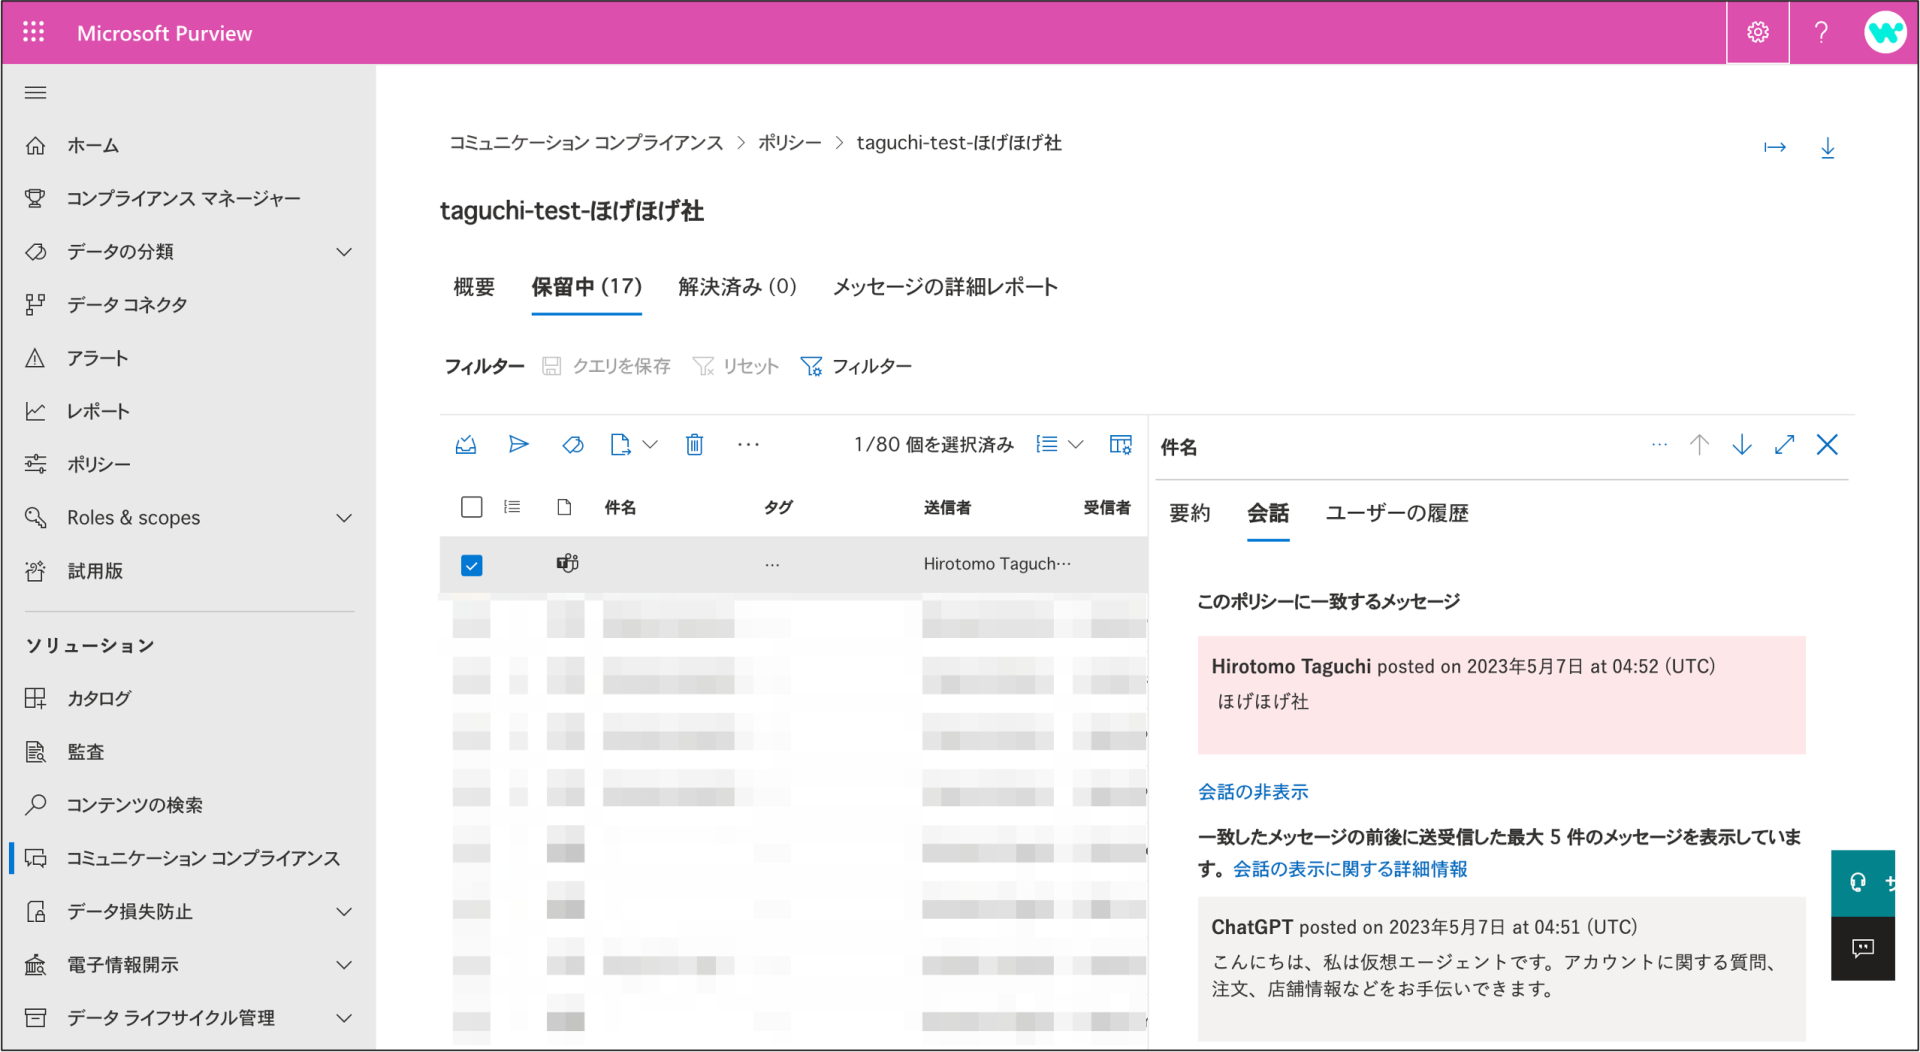Collapse the navigation pane with the hamburger icon

pos(35,92)
